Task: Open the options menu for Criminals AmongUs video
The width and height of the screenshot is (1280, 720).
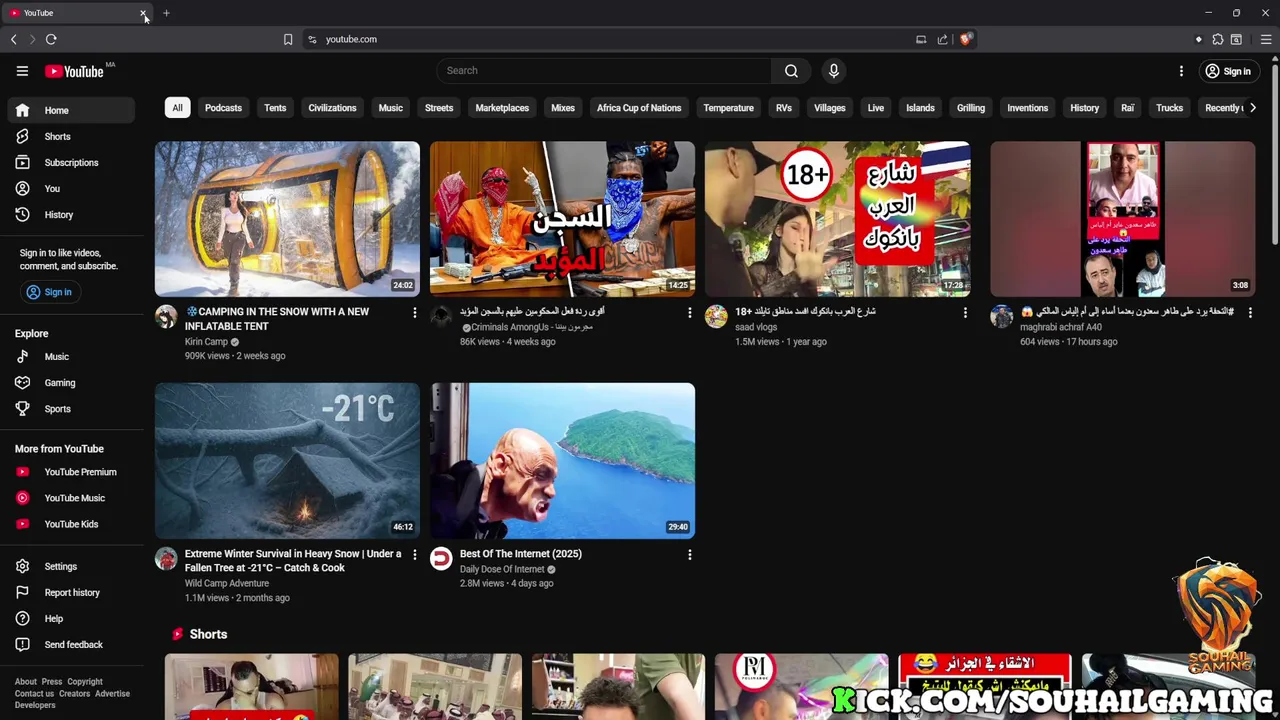Action: (689, 313)
